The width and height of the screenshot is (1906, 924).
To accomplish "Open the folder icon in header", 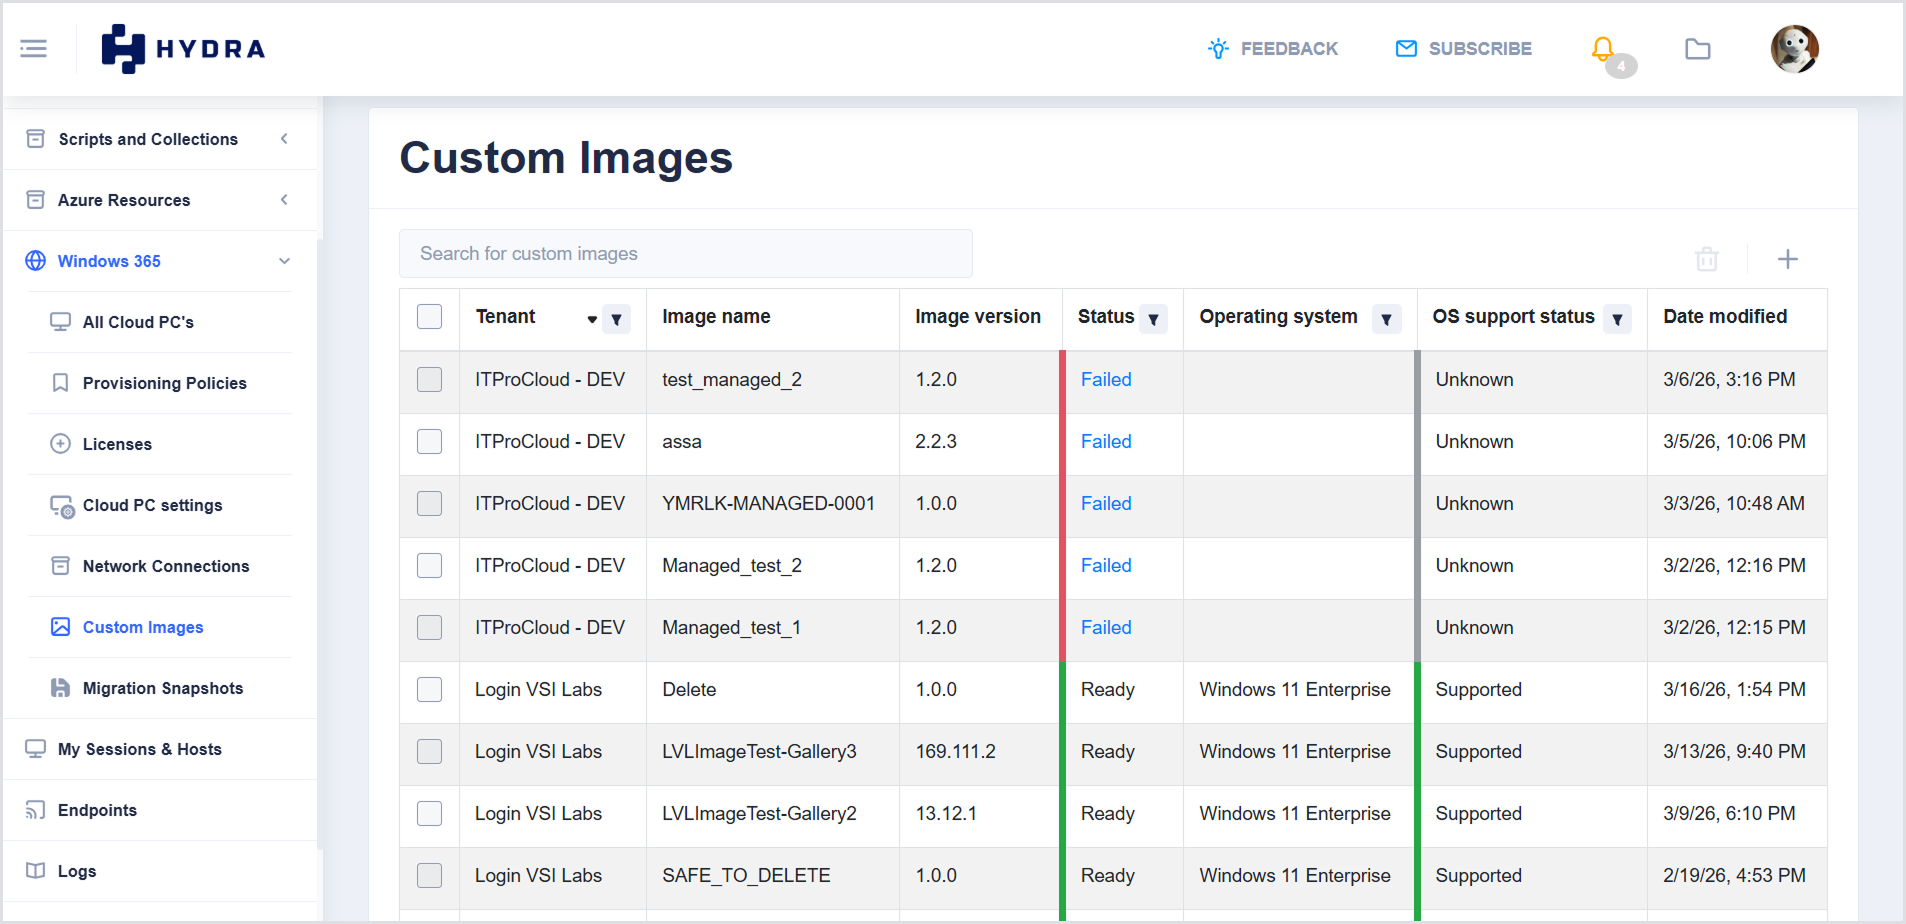I will click(1697, 49).
